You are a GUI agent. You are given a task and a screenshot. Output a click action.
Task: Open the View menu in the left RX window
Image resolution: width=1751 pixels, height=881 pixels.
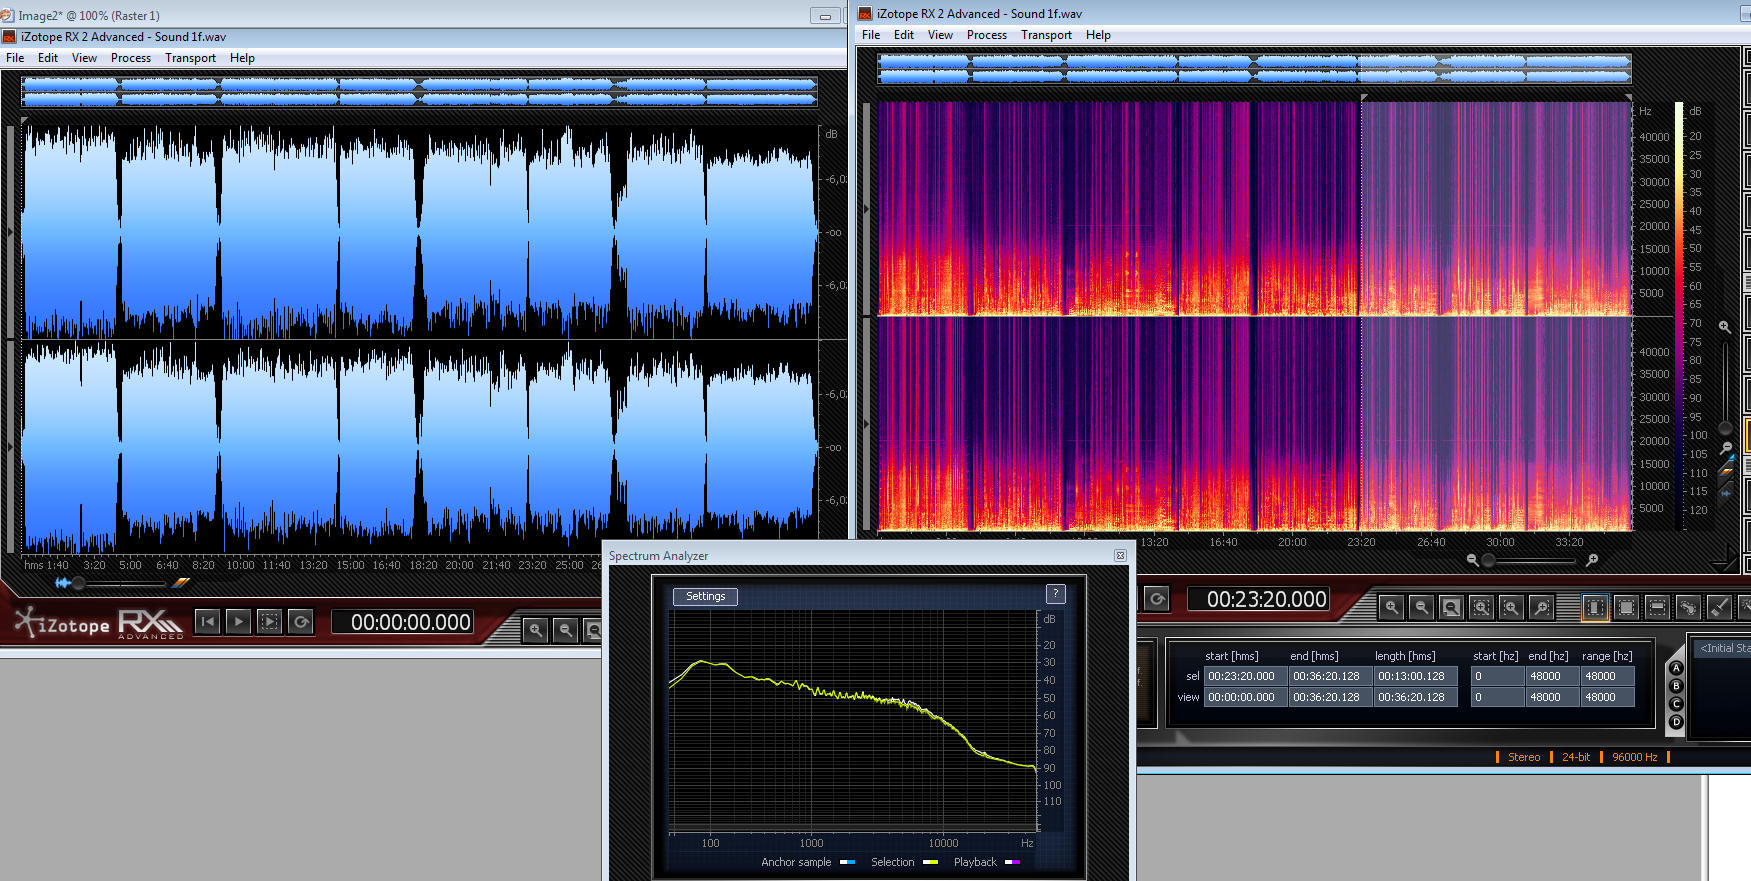click(85, 58)
